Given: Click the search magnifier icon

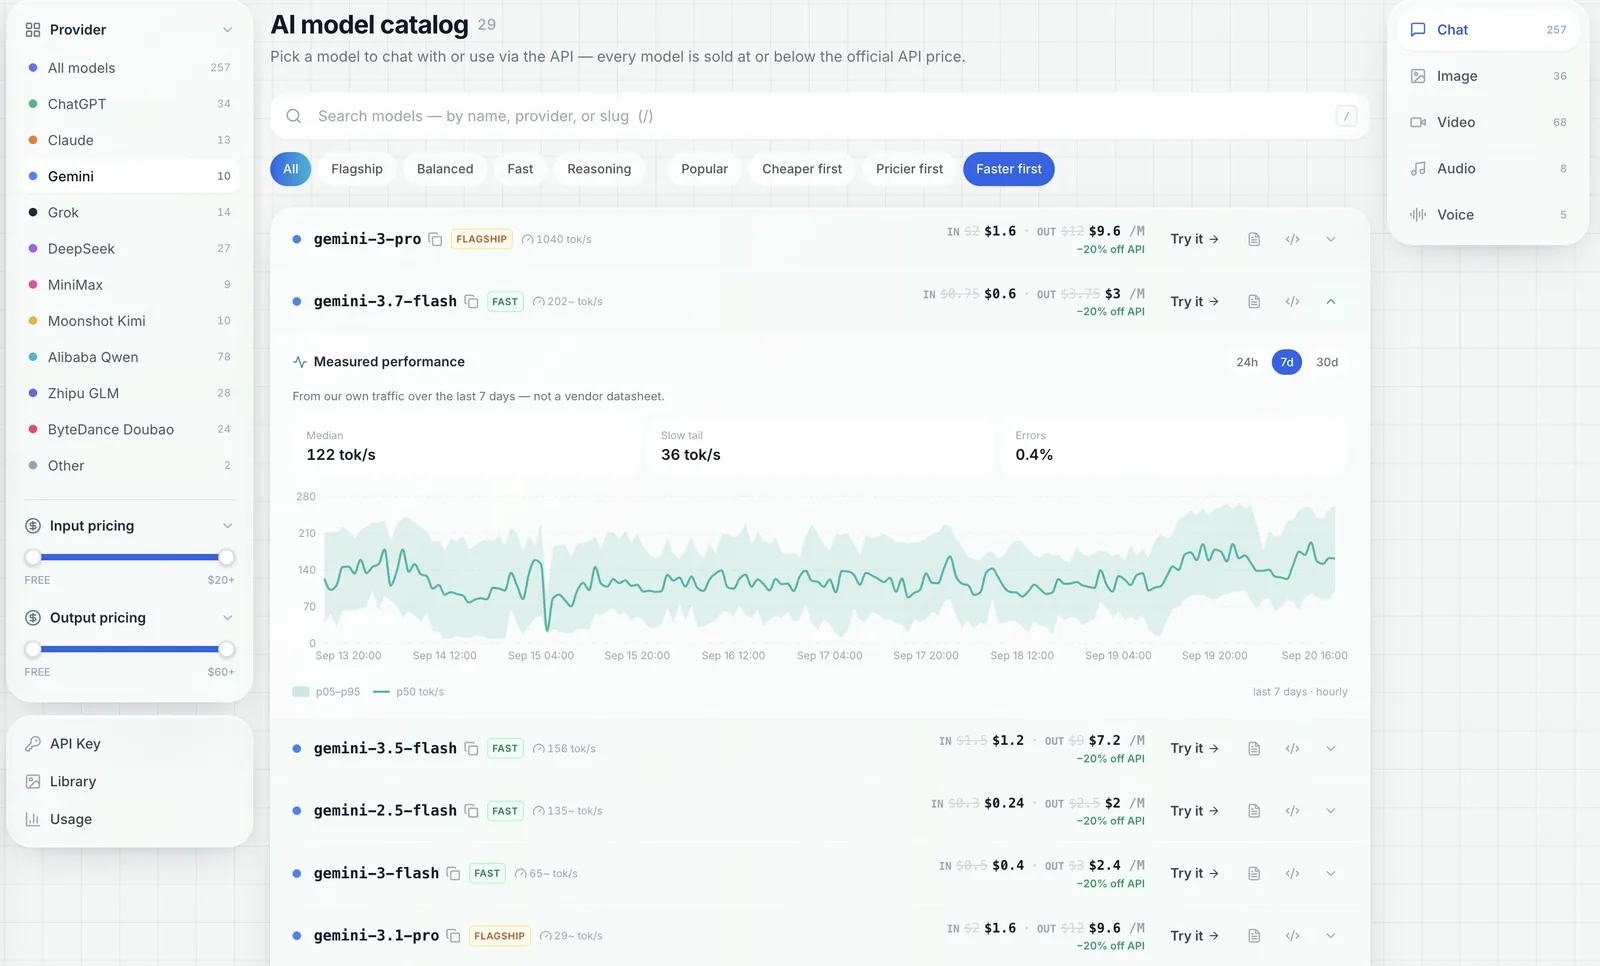Looking at the screenshot, I should pyautogui.click(x=294, y=116).
